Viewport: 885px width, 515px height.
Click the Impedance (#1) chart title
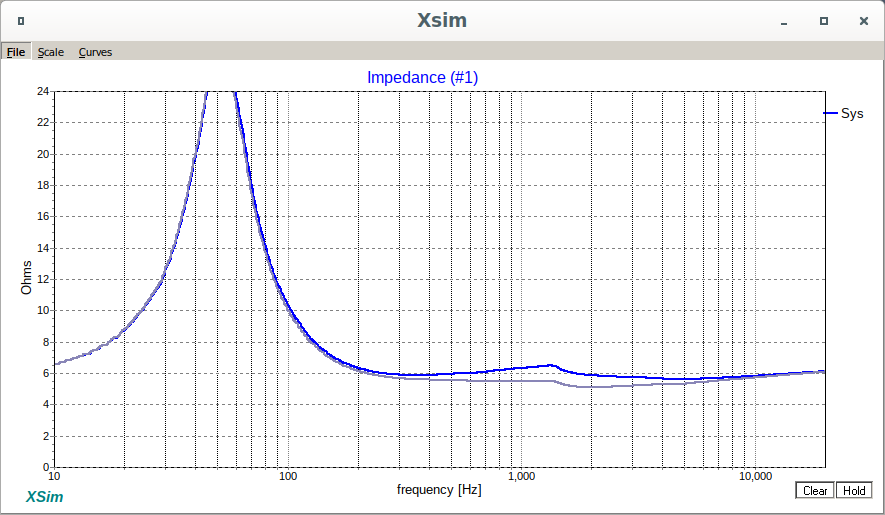tap(422, 77)
